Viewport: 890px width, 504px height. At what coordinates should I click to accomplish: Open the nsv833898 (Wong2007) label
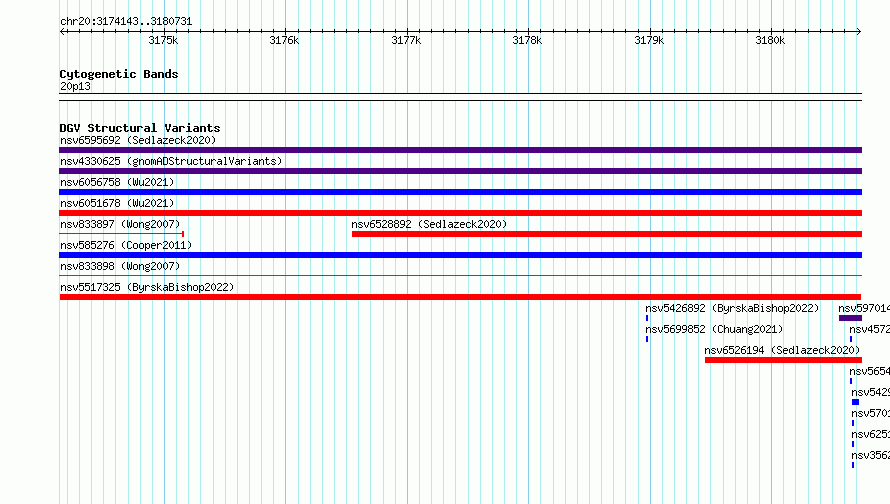(x=120, y=266)
